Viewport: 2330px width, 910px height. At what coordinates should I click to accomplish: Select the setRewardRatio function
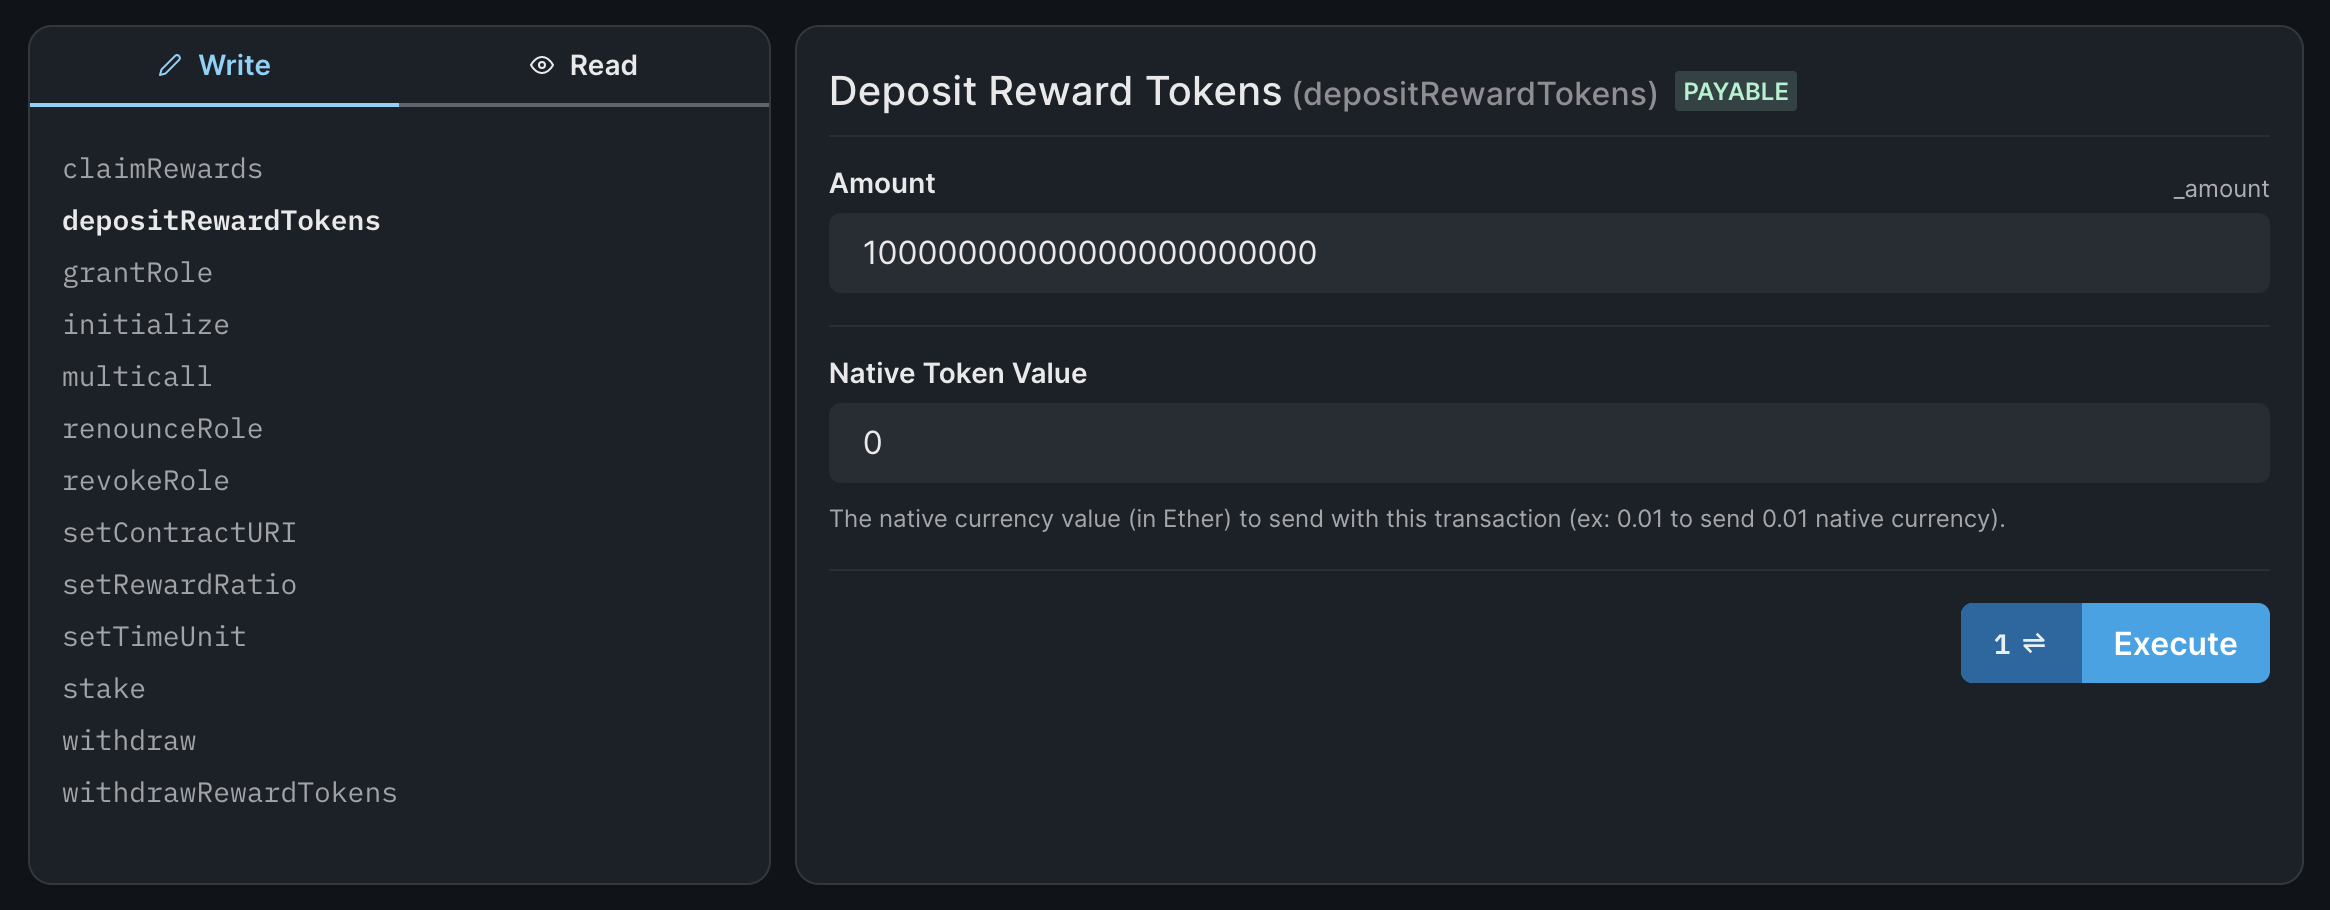tap(179, 584)
